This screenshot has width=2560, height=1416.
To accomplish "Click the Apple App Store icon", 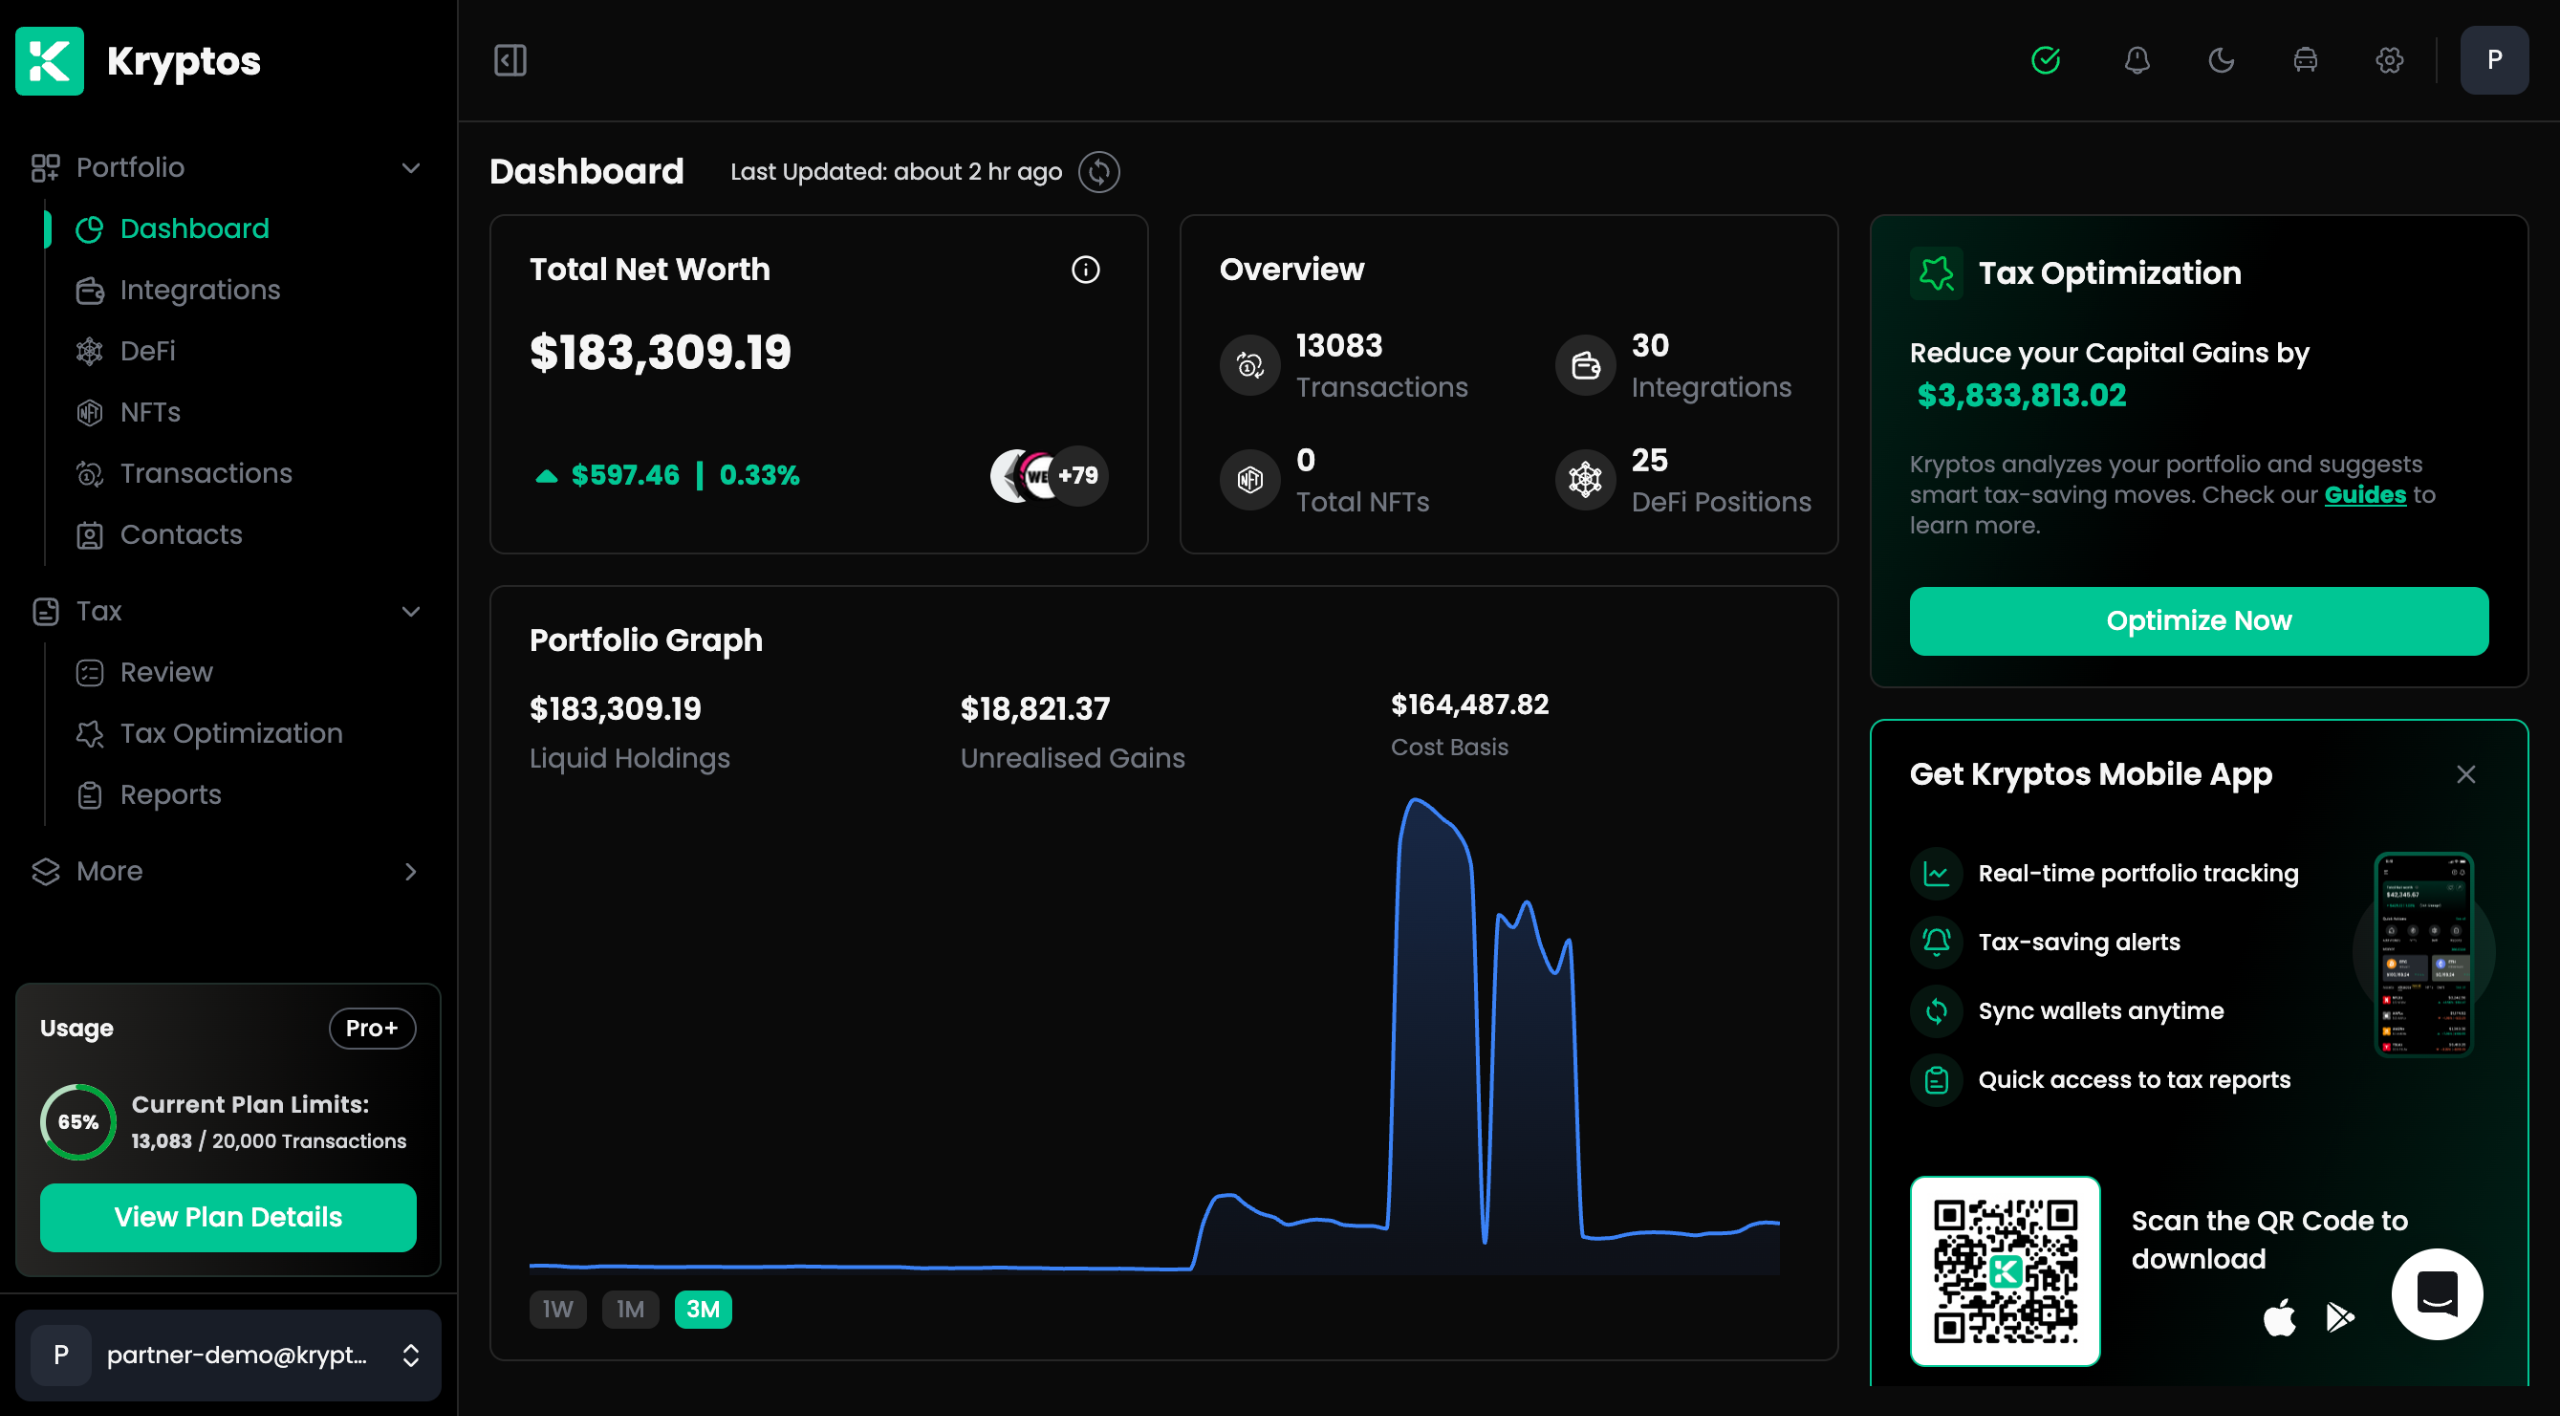I will click(x=2279, y=1317).
